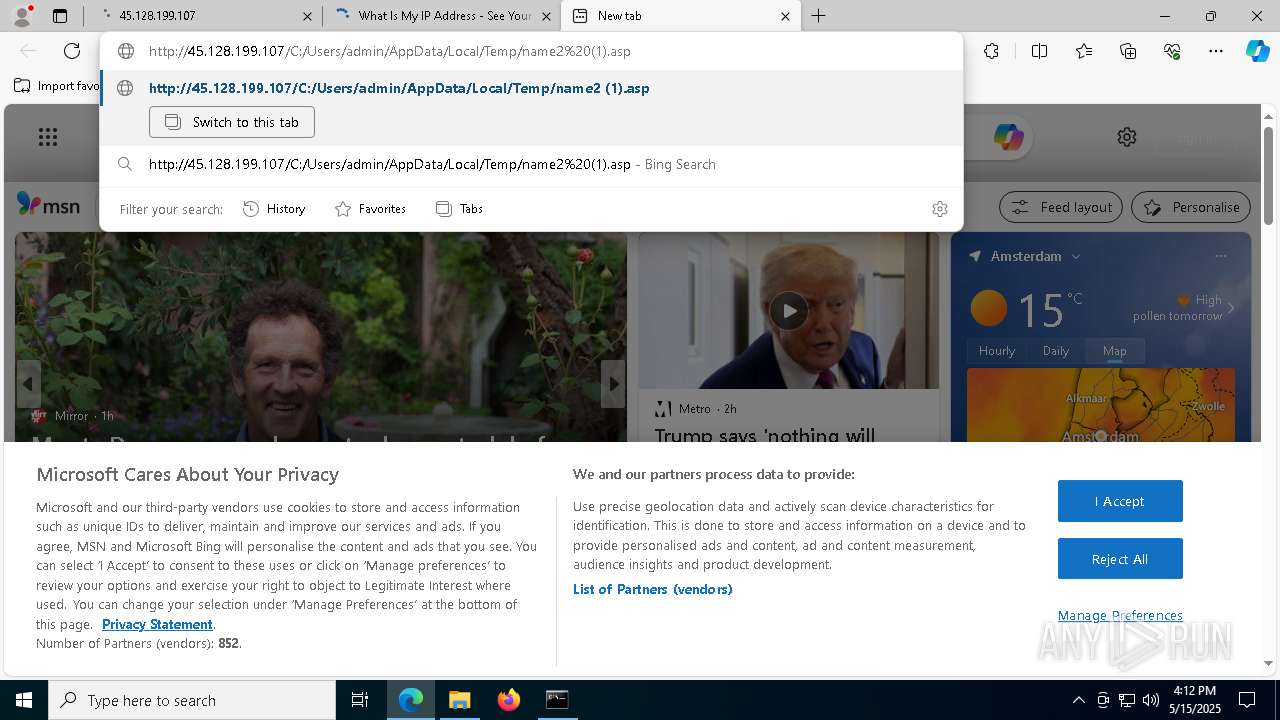Open the Copilot sidebar icon
The height and width of the screenshot is (720, 1280).
pos(1258,51)
